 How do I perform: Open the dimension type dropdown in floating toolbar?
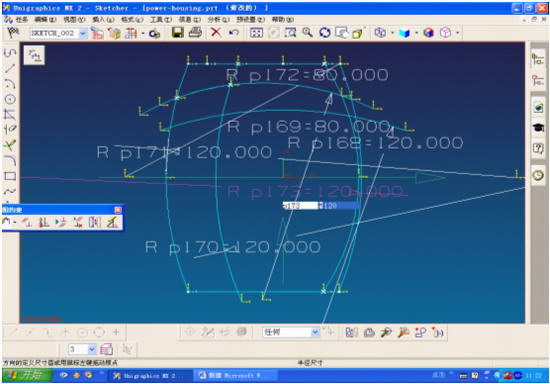(15, 222)
